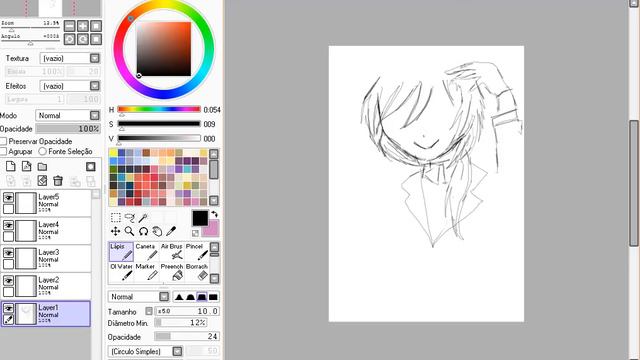The image size is (640, 360).
Task: Choose the Preench bucket fill tool
Action: pos(171,272)
